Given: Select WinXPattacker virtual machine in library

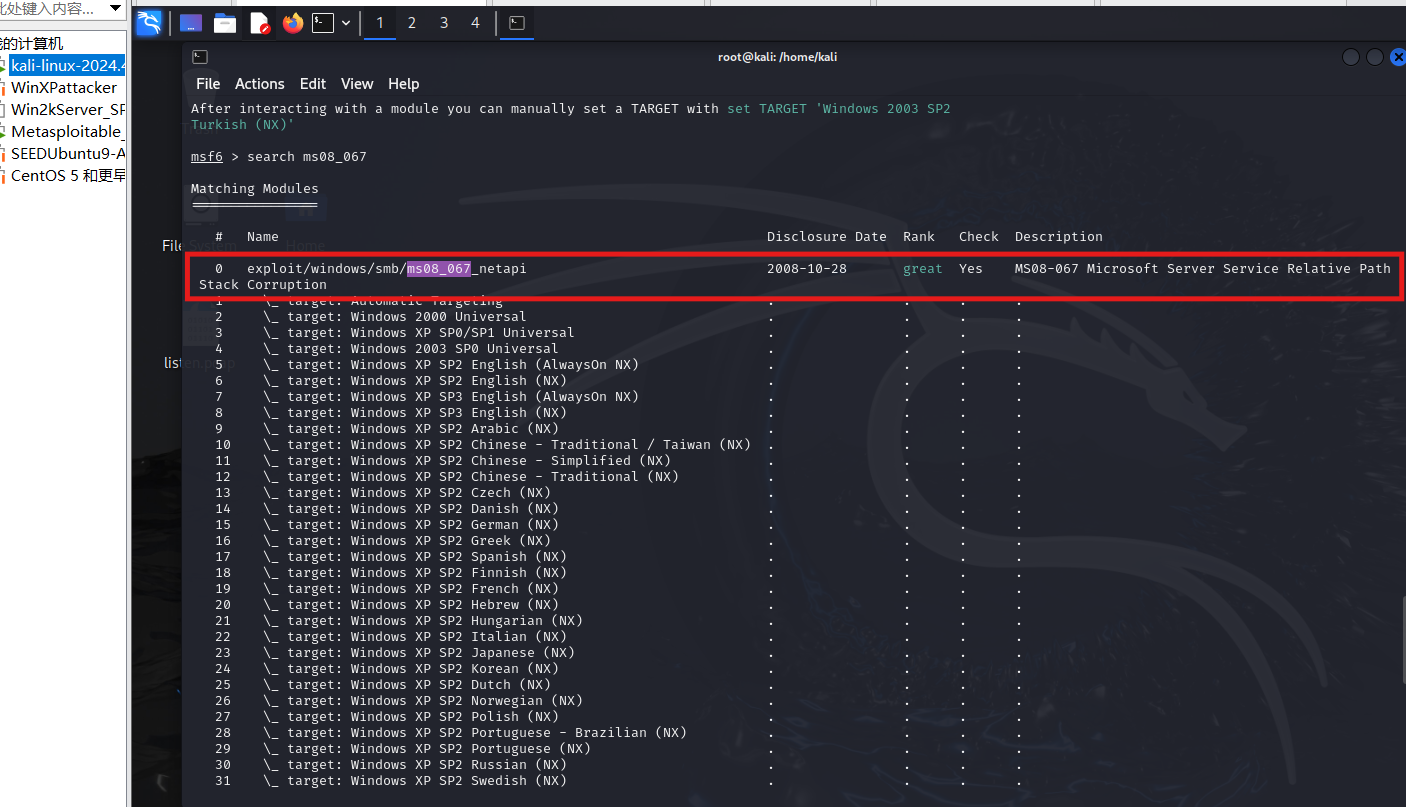Looking at the screenshot, I should click(63, 88).
